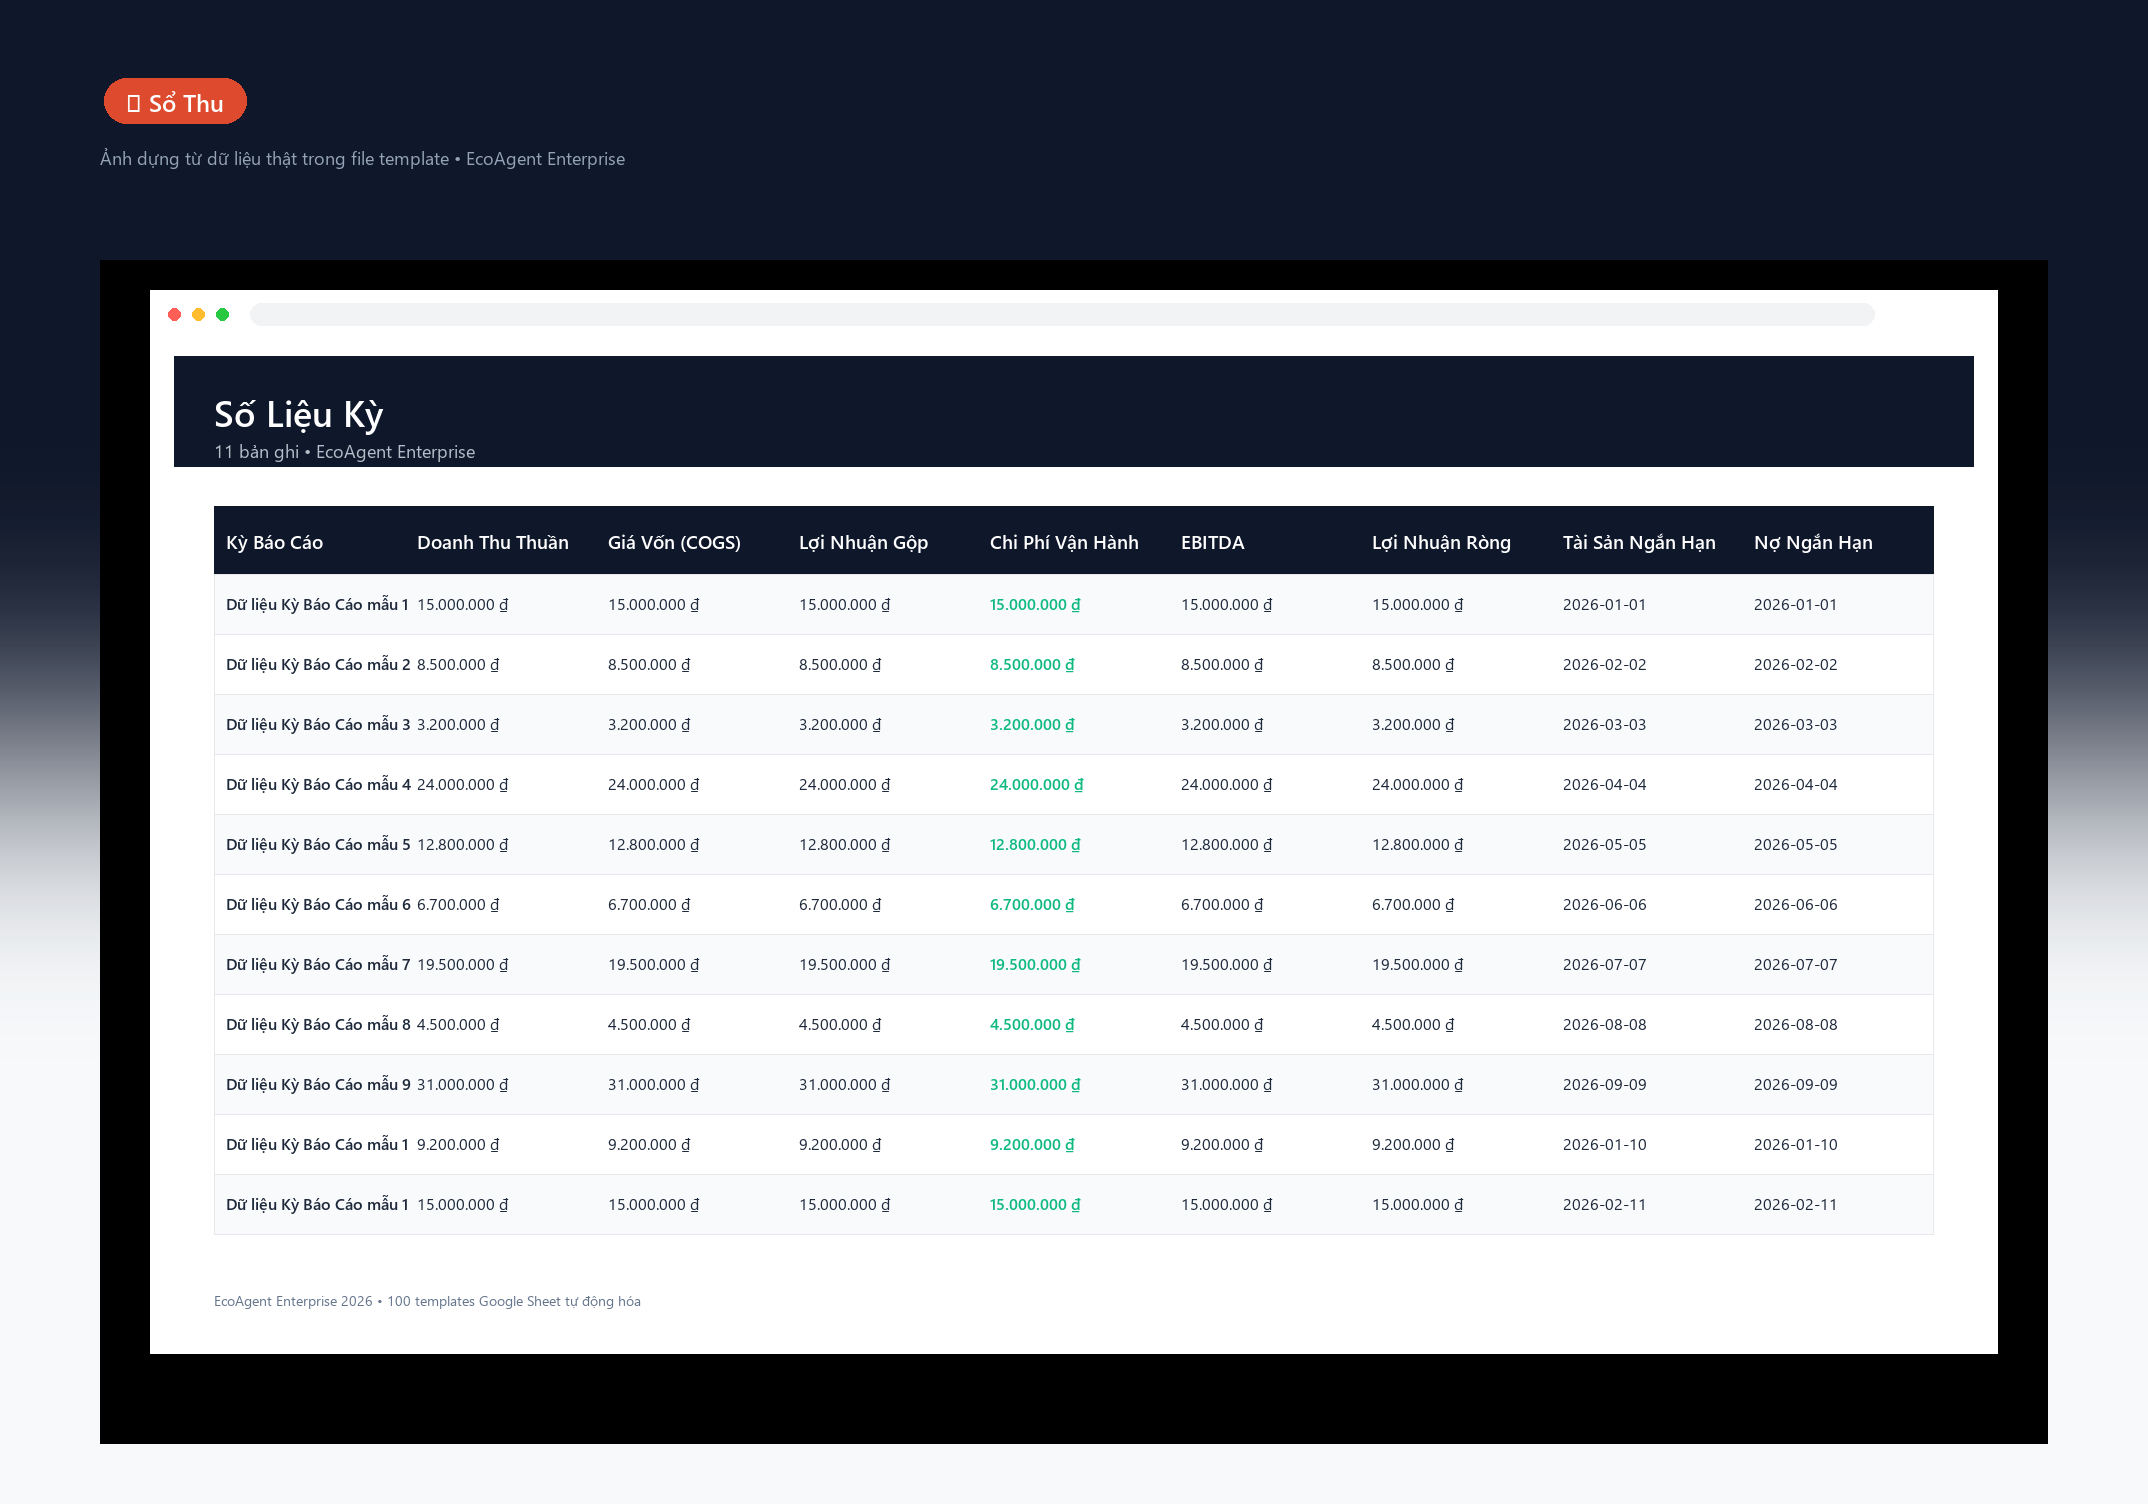Click 12.800.000 ₫ in the EBITDA column
The height and width of the screenshot is (1504, 2148).
point(1226,845)
